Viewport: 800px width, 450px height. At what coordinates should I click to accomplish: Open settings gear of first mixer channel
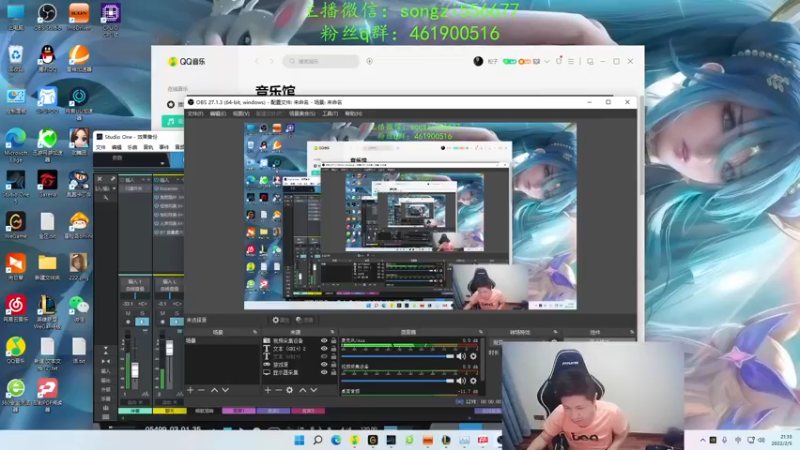[x=473, y=357]
